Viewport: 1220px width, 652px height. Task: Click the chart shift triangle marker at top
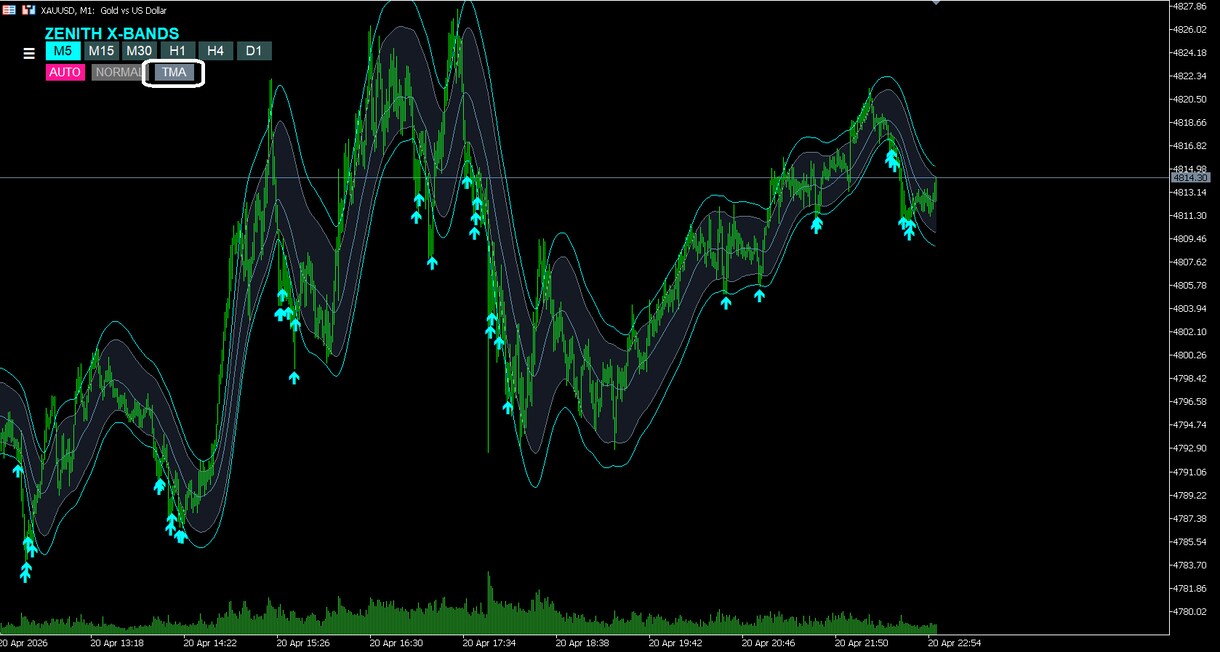(x=936, y=3)
